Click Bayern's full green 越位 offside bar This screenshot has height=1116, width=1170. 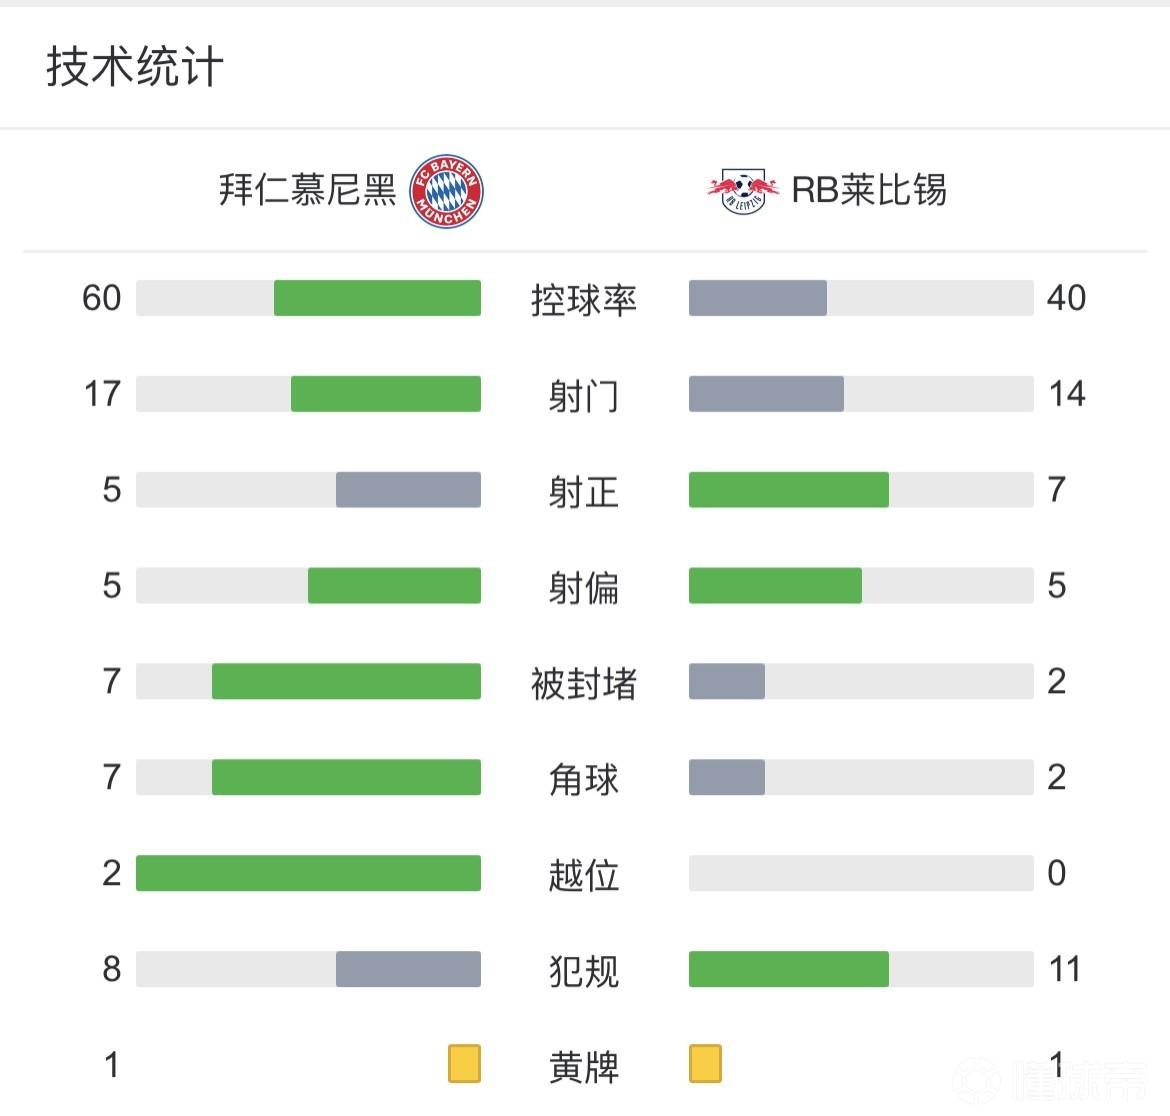pyautogui.click(x=308, y=873)
